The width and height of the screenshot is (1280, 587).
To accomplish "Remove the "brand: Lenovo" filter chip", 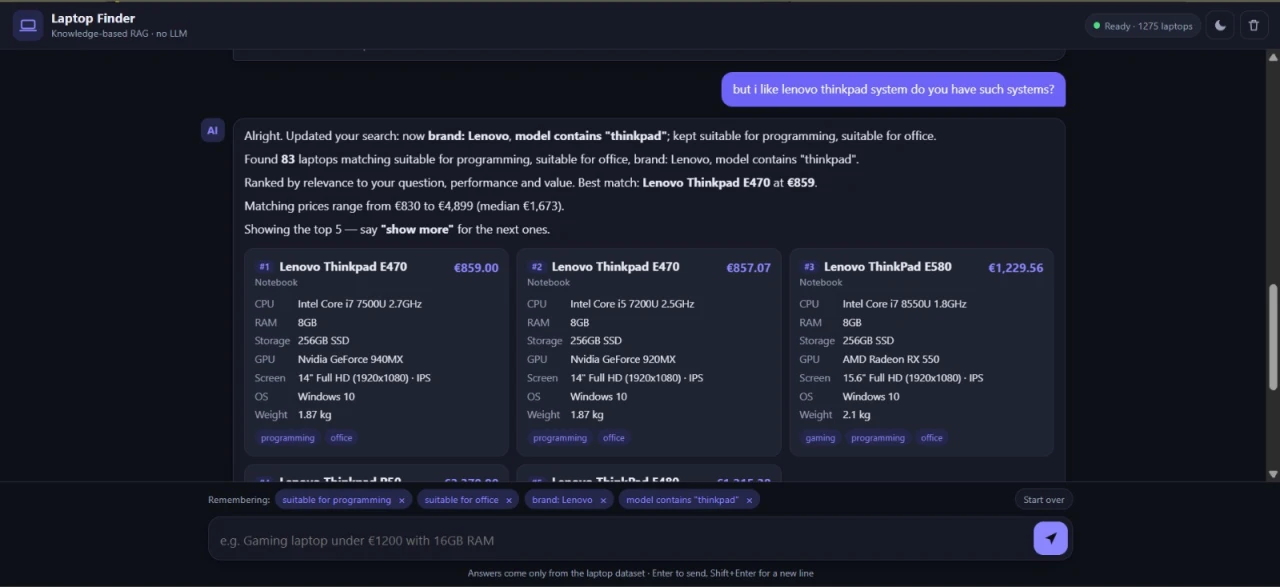I will (603, 500).
